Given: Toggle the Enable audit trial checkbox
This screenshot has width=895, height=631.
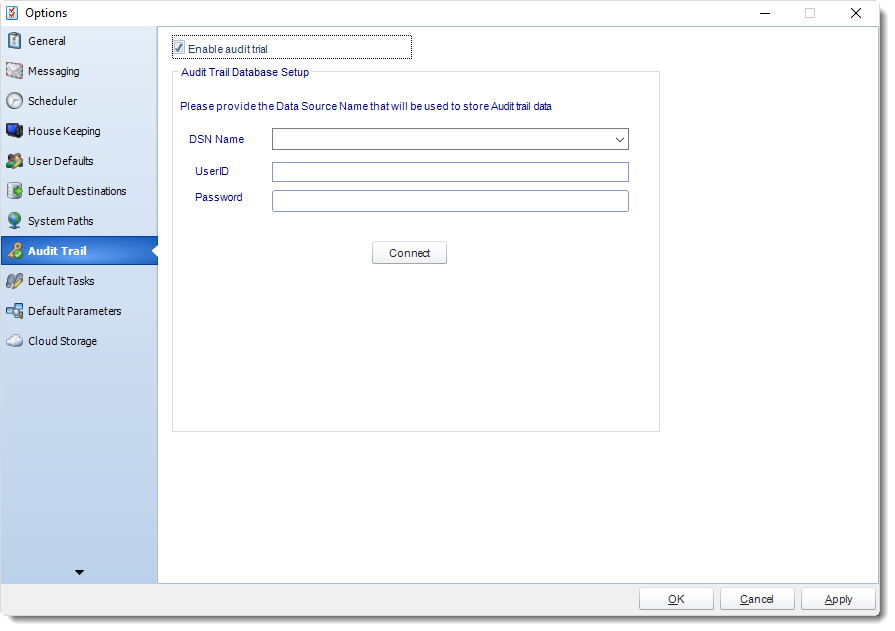Looking at the screenshot, I should pyautogui.click(x=179, y=48).
